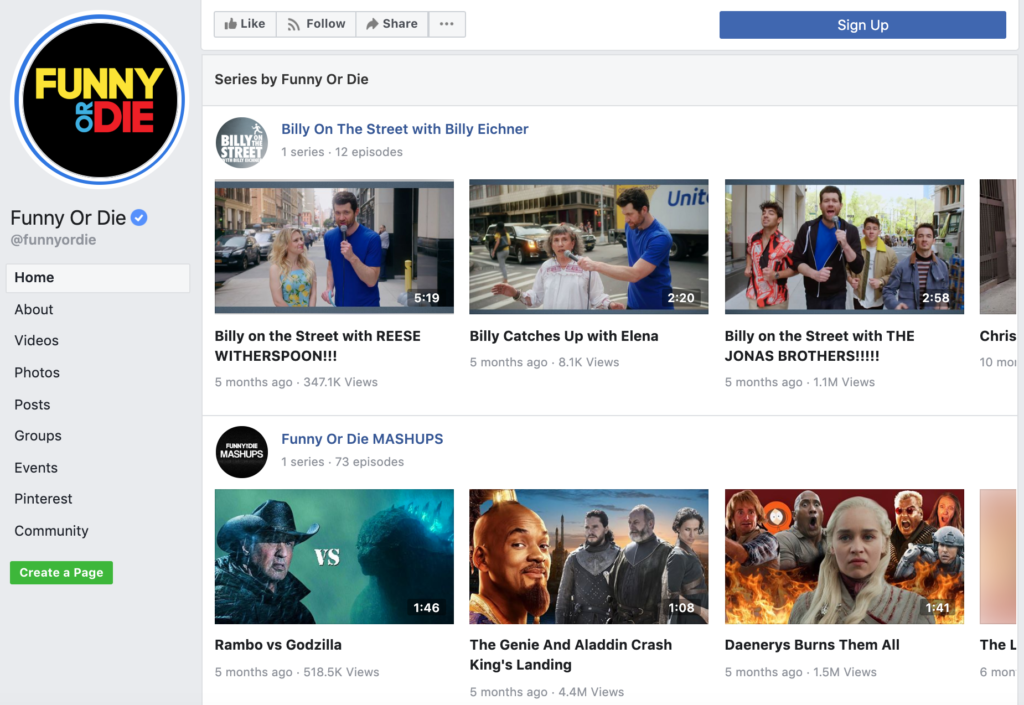Navigate to the Community section

pos(51,530)
